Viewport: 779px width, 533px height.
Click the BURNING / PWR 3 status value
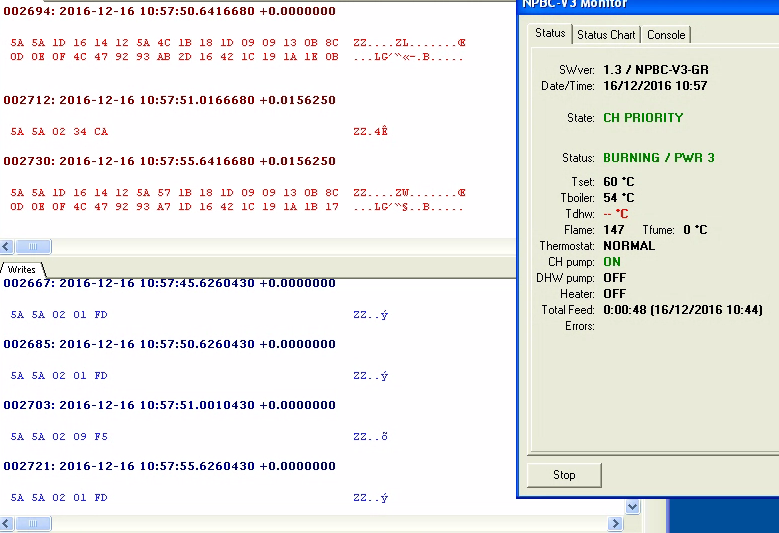[x=658, y=158]
